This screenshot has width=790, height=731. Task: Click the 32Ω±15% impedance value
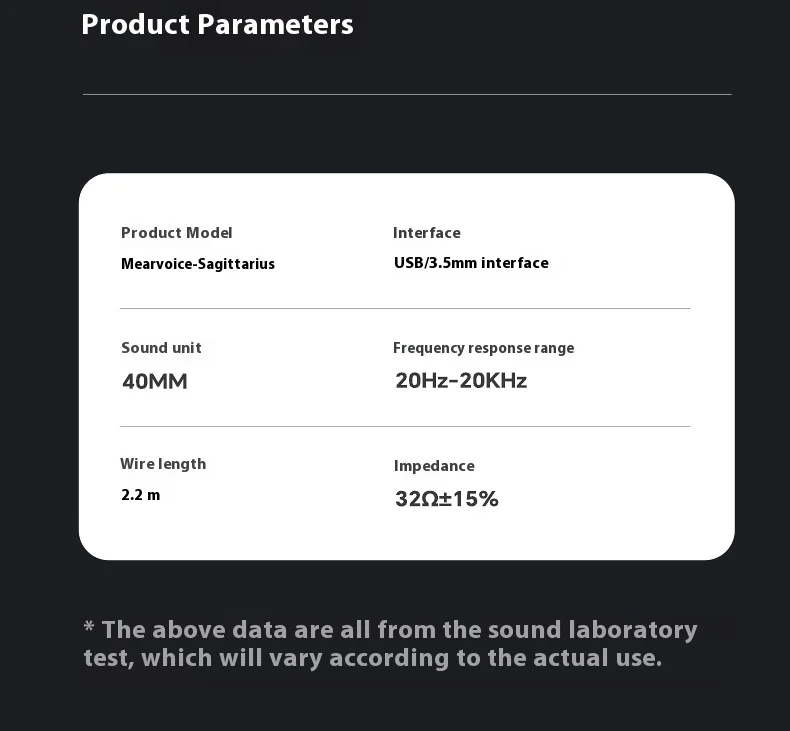447,499
